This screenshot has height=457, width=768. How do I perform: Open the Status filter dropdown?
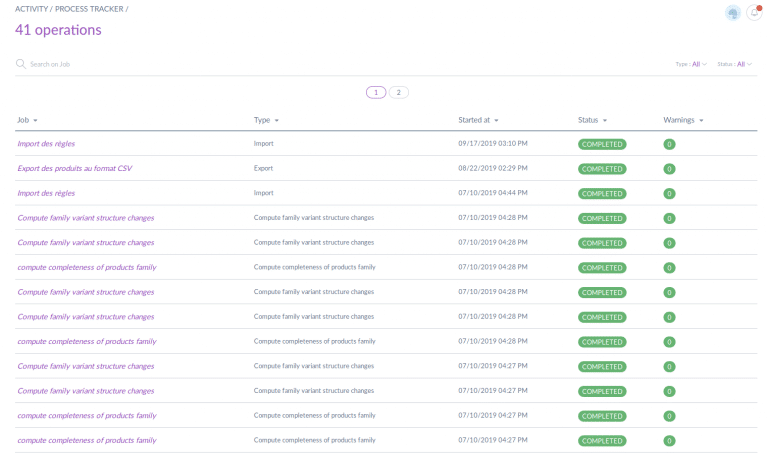(x=735, y=64)
